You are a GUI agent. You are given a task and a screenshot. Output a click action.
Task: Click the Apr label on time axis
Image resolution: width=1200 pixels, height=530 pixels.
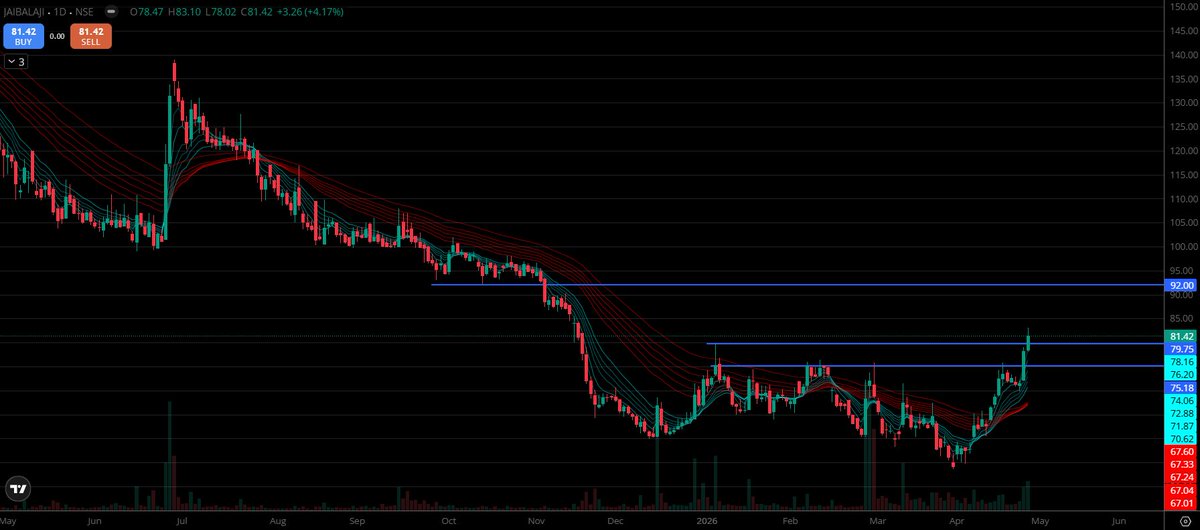[x=955, y=521]
